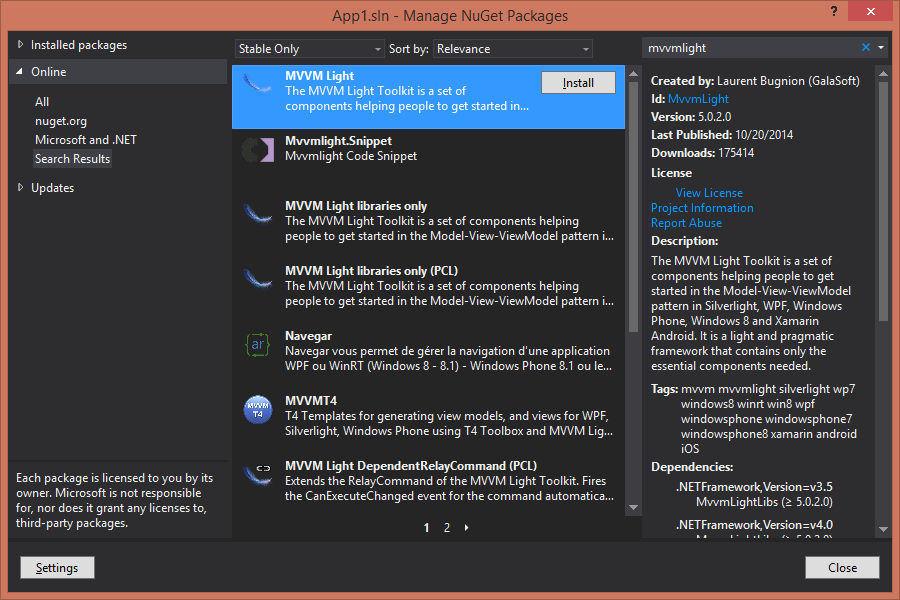Viewport: 900px width, 600px height.
Task: Open the Stable Only dropdown
Action: pyautogui.click(x=309, y=49)
